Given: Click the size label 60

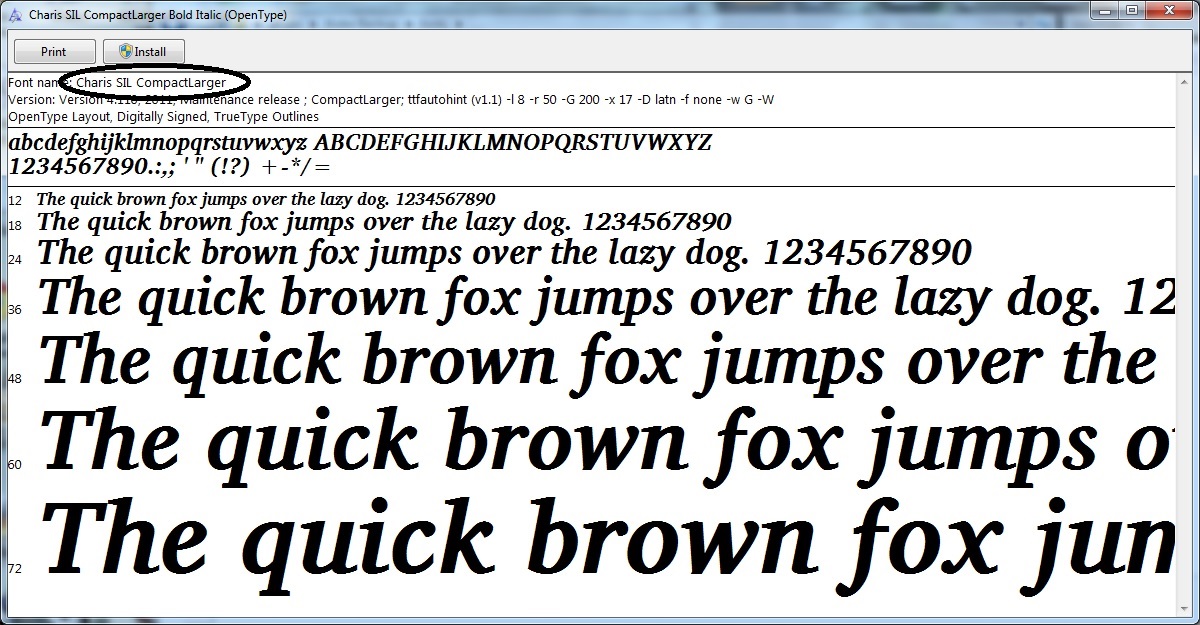Looking at the screenshot, I should 15,465.
